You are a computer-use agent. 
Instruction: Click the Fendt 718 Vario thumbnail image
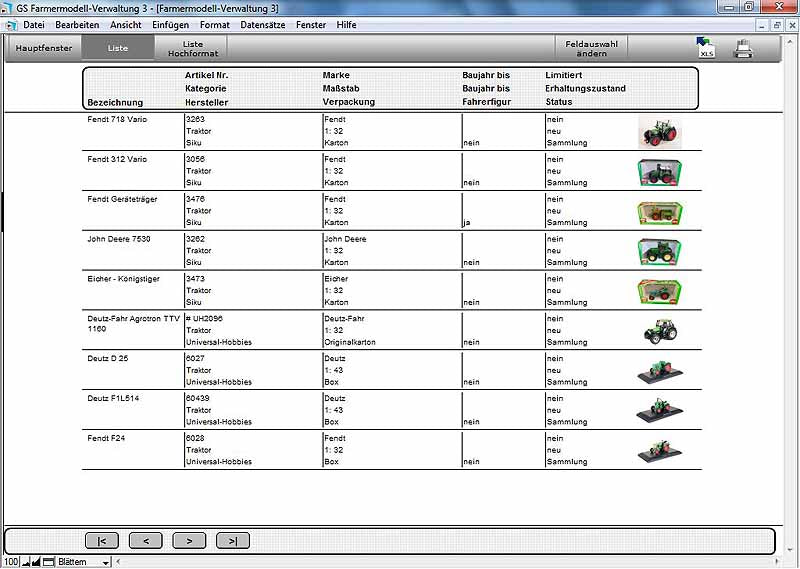(660, 132)
